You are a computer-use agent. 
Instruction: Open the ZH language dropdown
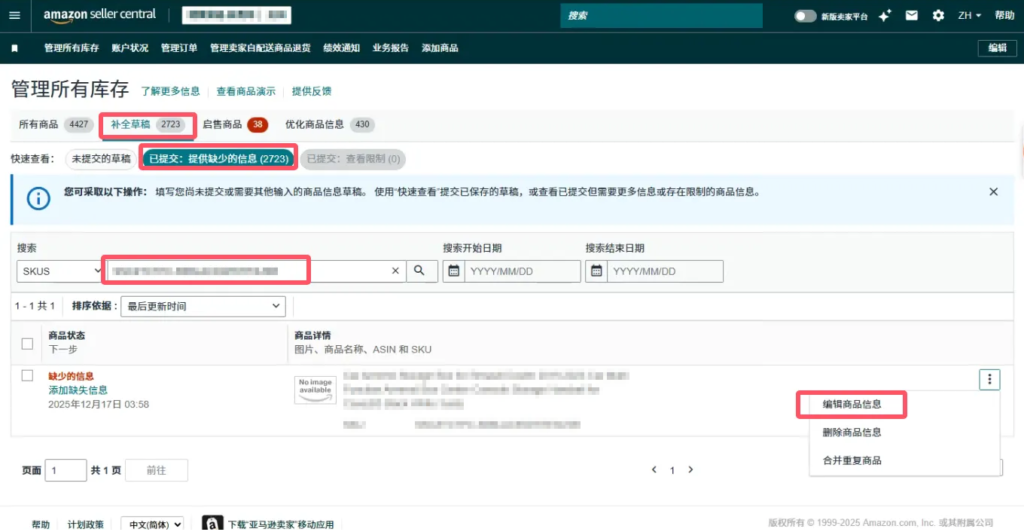[969, 16]
